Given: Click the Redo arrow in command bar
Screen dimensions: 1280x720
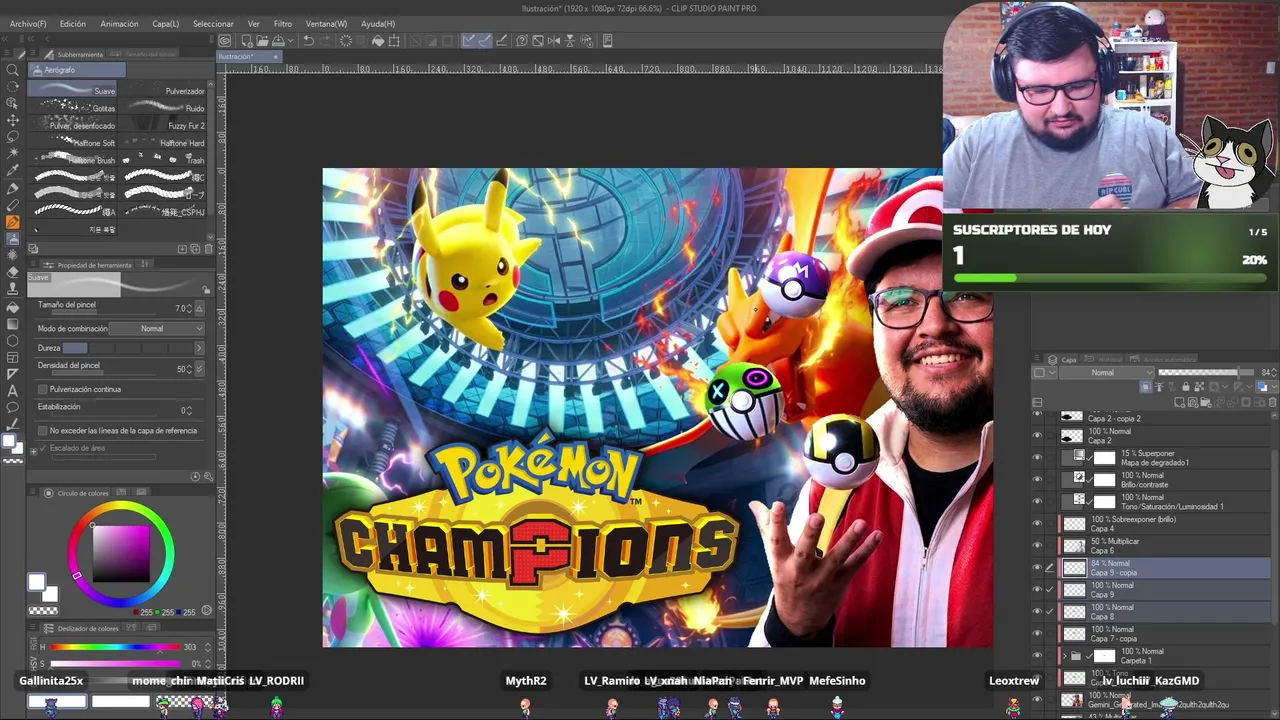Looking at the screenshot, I should (326, 41).
